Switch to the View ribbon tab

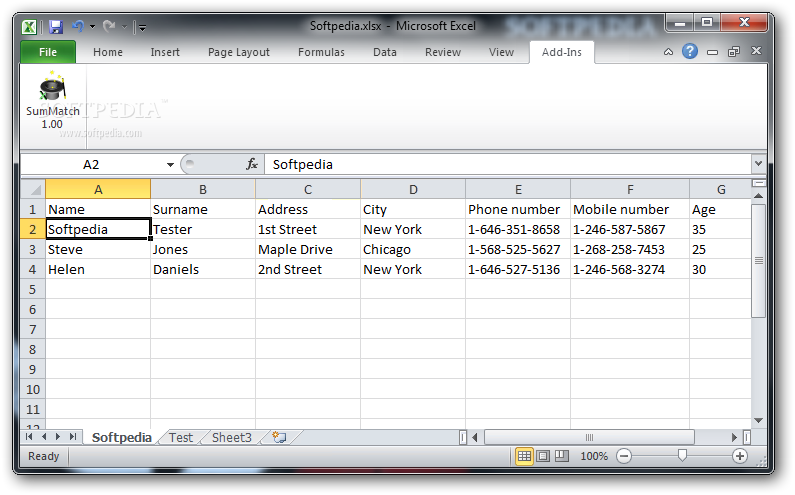[x=501, y=52]
